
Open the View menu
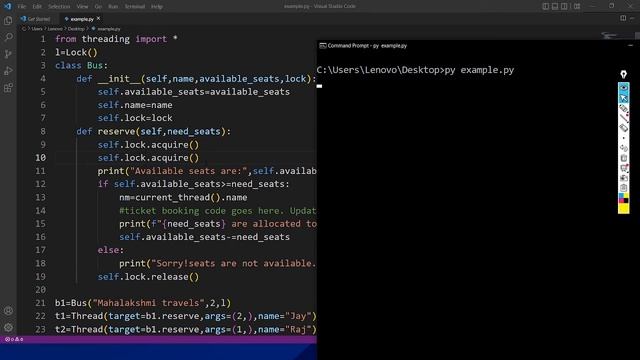pyautogui.click(x=82, y=7)
